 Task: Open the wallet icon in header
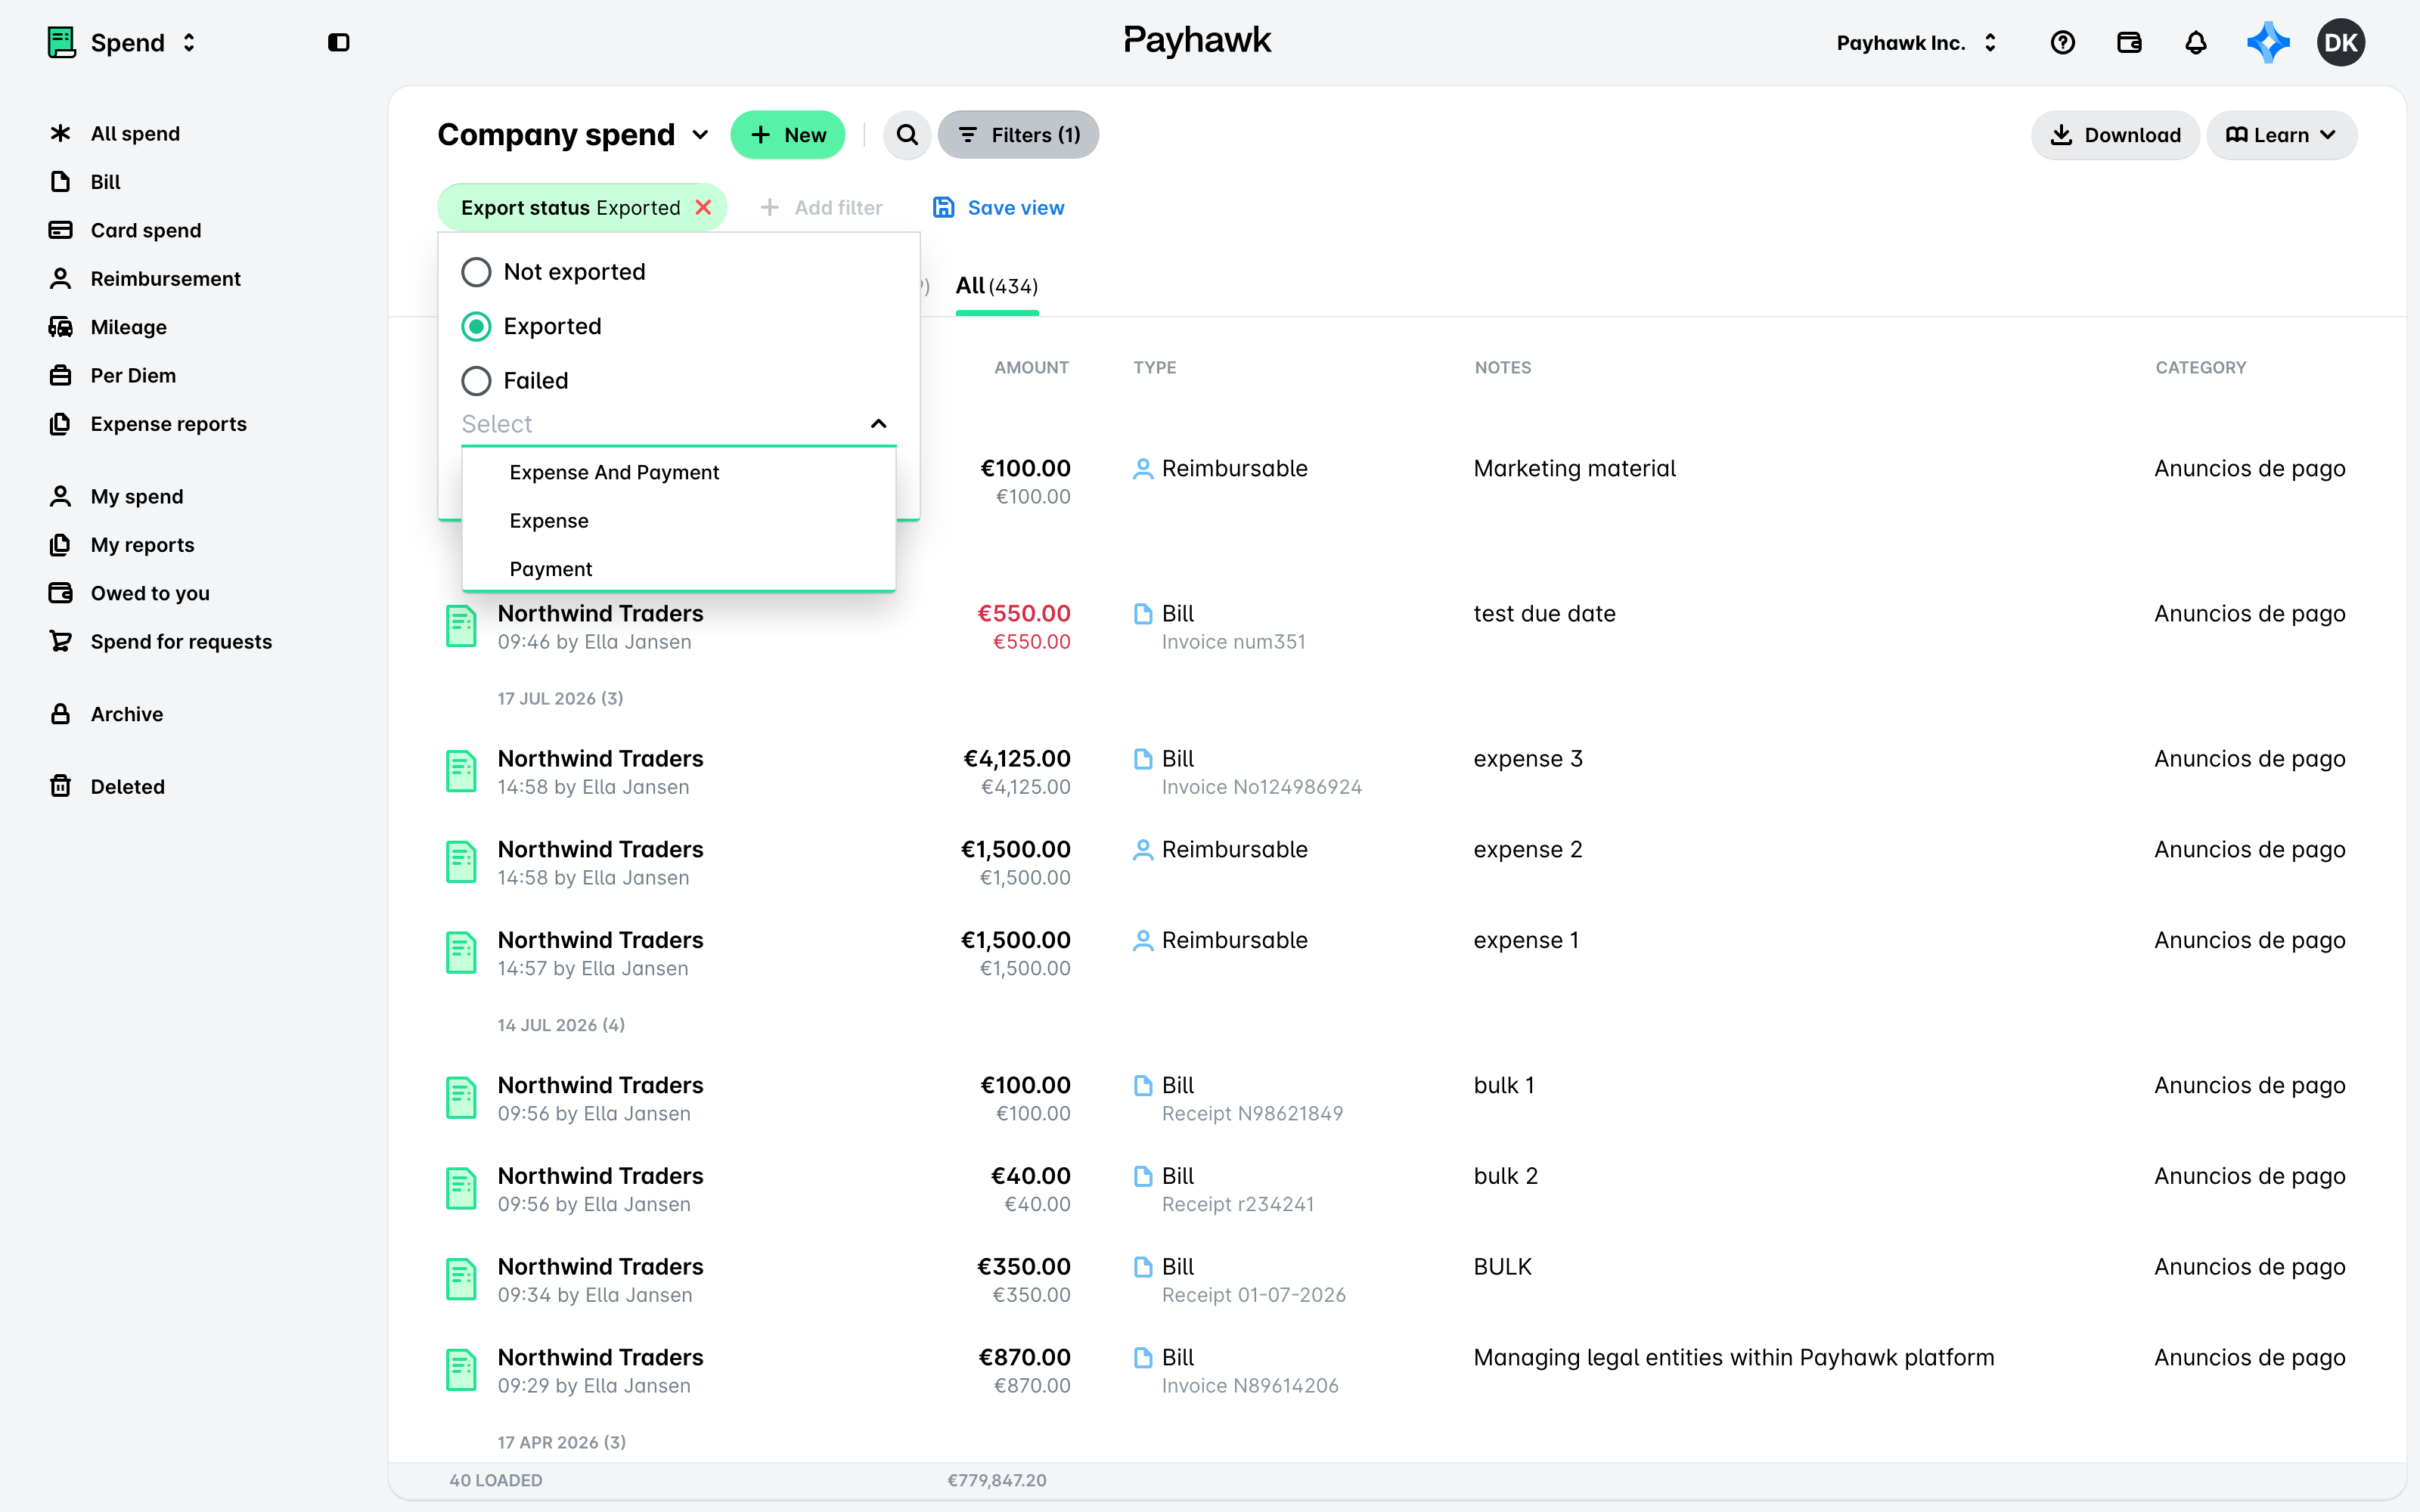2129,43
